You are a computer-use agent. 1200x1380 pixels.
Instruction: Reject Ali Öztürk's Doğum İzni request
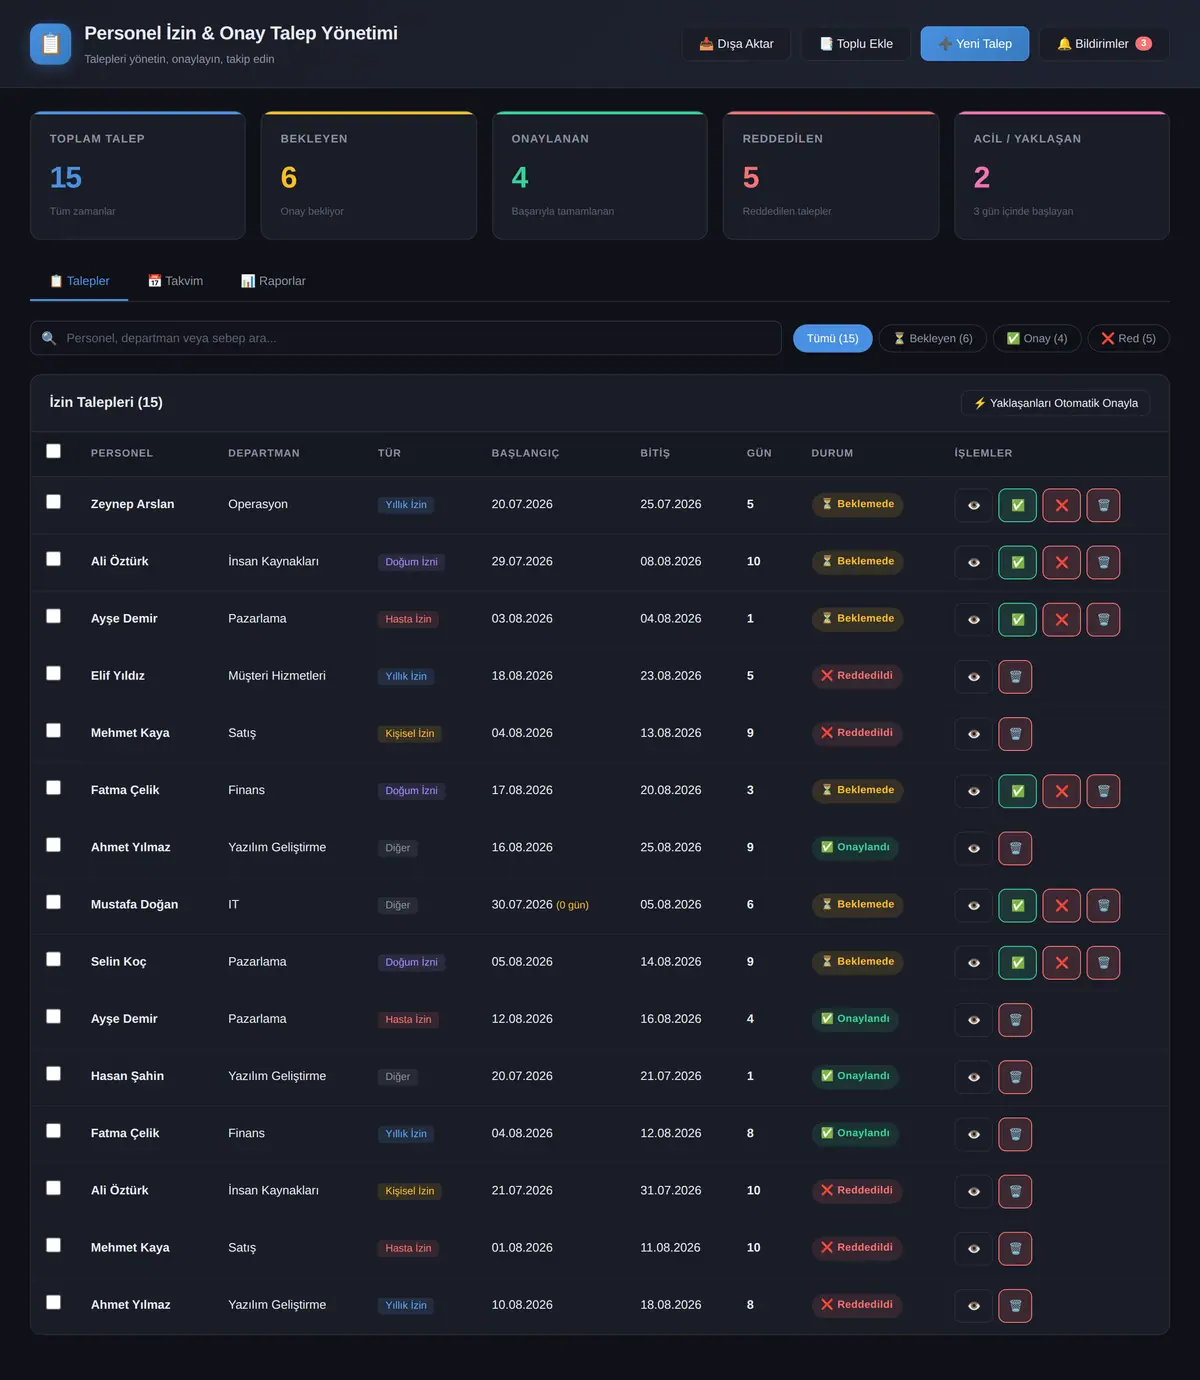coord(1061,562)
